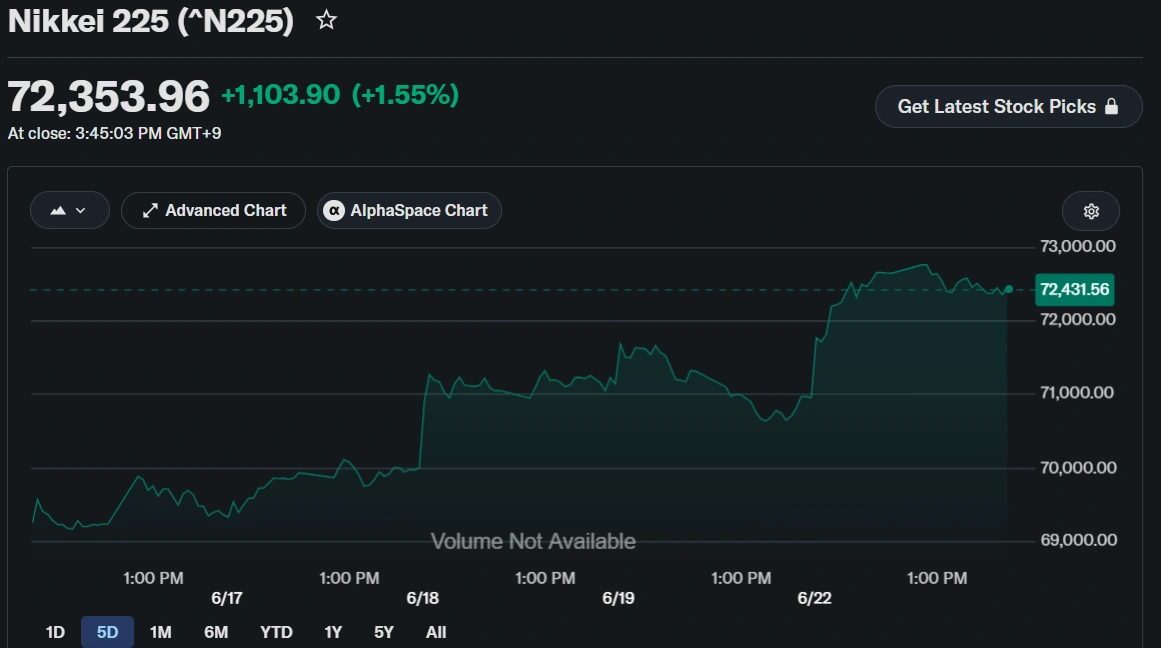The width and height of the screenshot is (1161, 648).
Task: Click the 6/22 date label
Action: [x=814, y=598]
